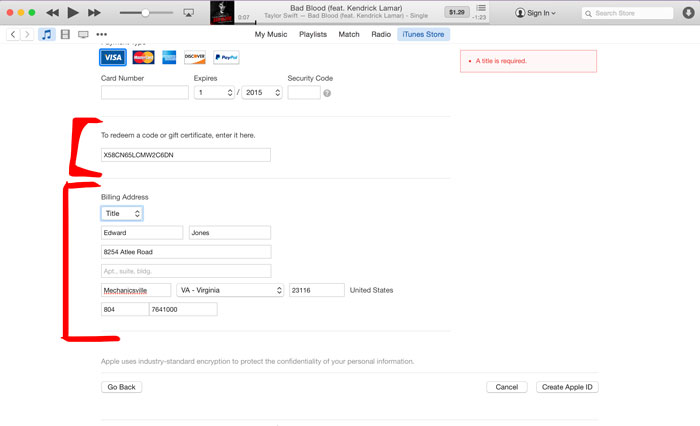
Task: Click the phone number field 7641000
Action: (x=183, y=309)
